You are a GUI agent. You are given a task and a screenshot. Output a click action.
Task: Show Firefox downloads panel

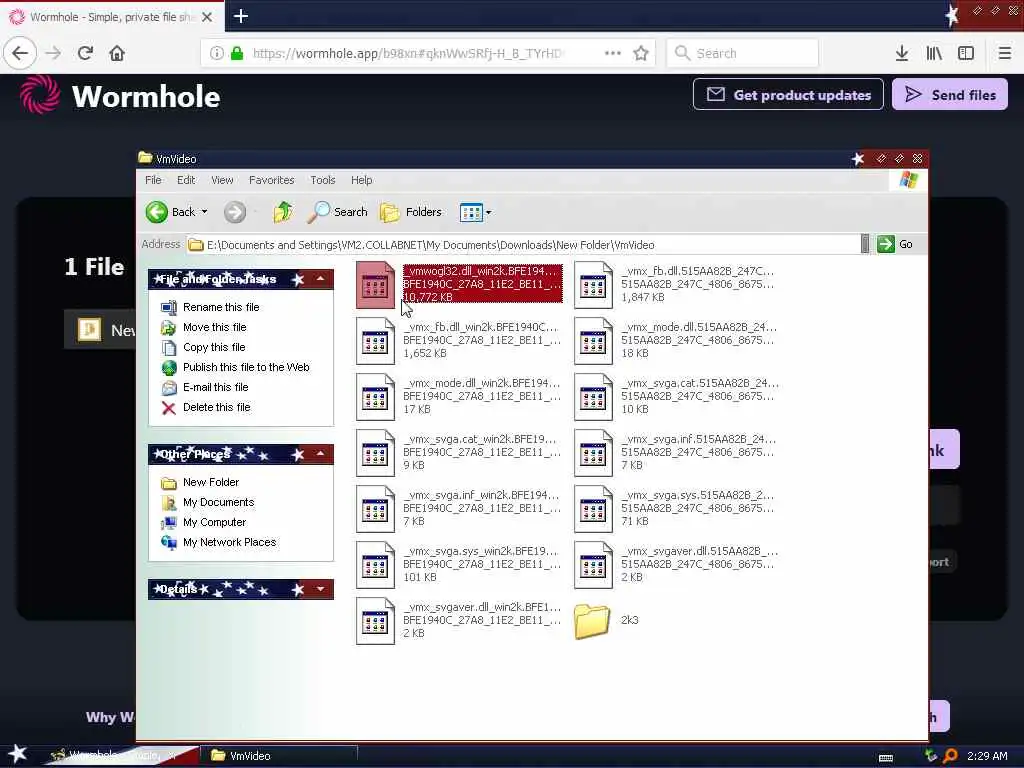pyautogui.click(x=902, y=53)
